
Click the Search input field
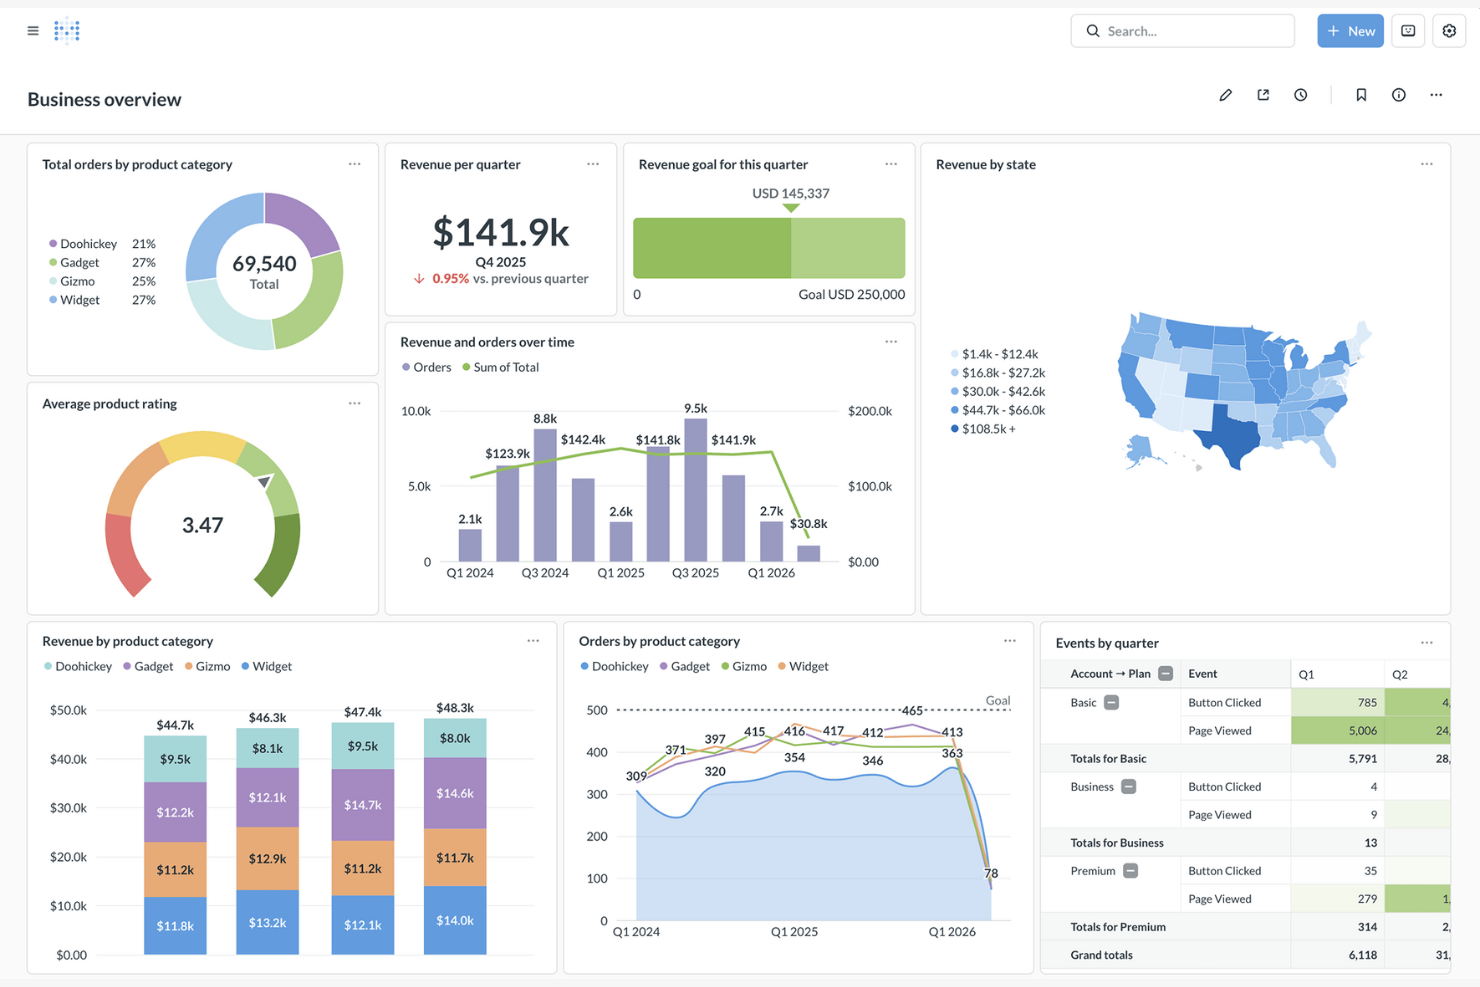click(x=1183, y=30)
